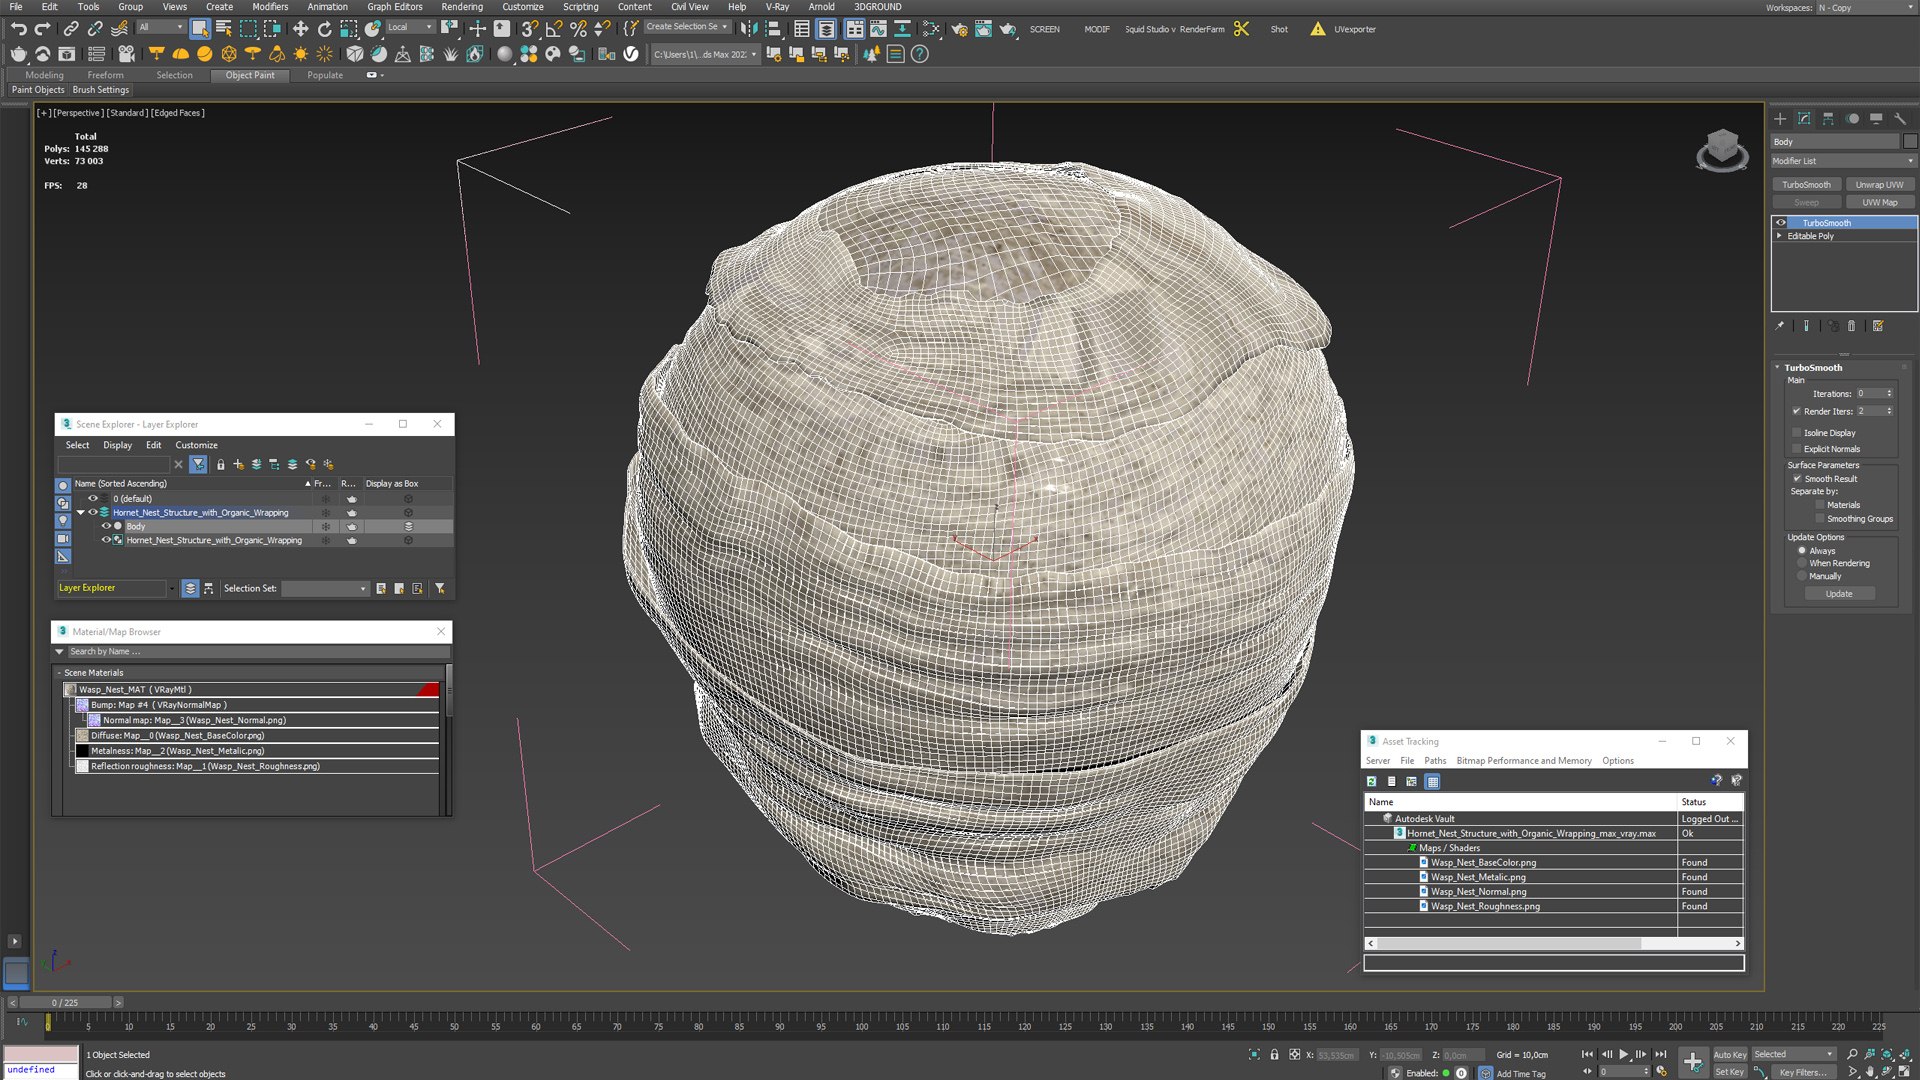Open the Selection Set dropdown in Layer Explorer
This screenshot has height=1080, width=1920.
[x=325, y=589]
